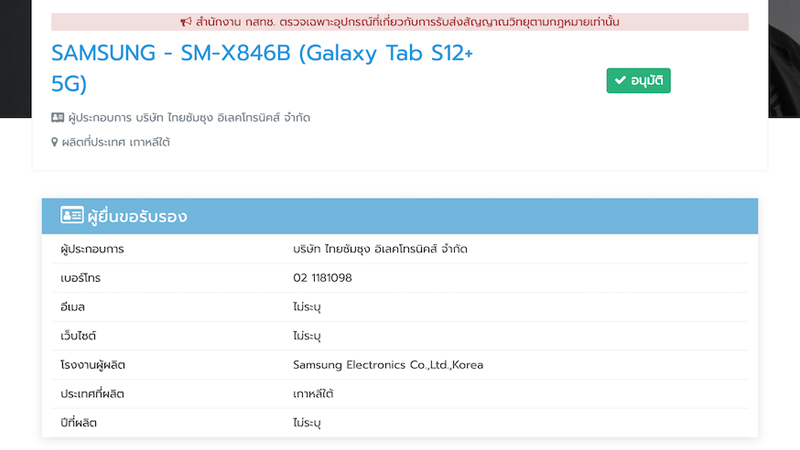Screen dimensions: 800x450
Task: Select the phone number '02 1181098'
Action: pos(322,278)
